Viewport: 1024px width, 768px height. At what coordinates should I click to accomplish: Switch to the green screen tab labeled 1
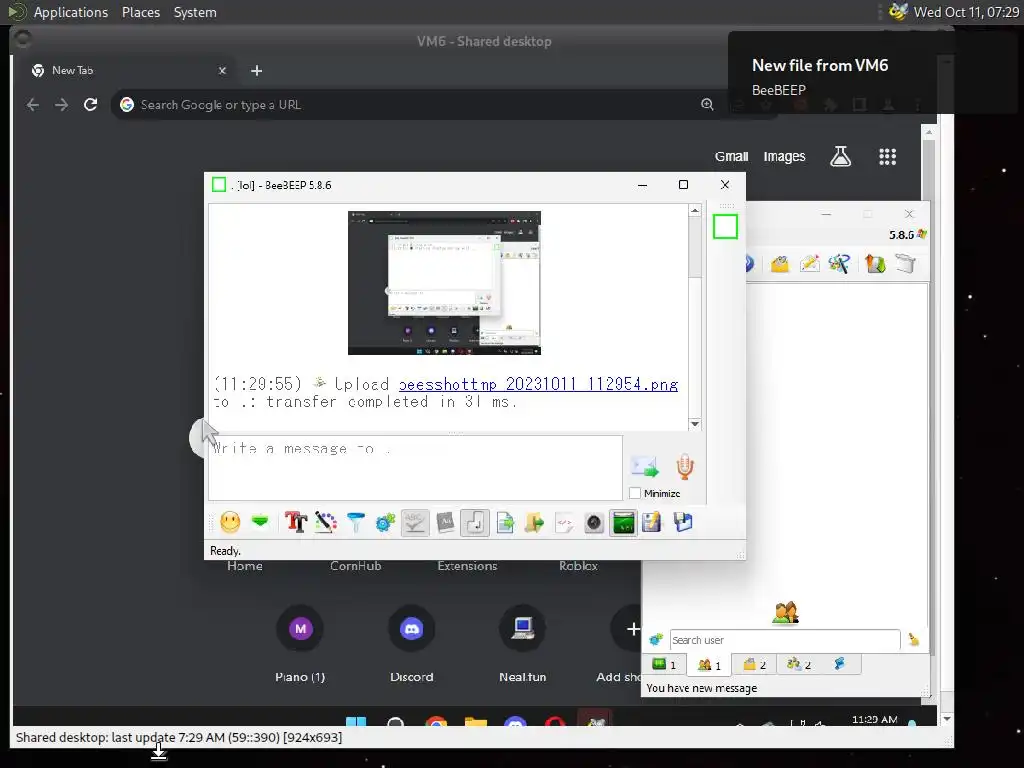tap(664, 665)
